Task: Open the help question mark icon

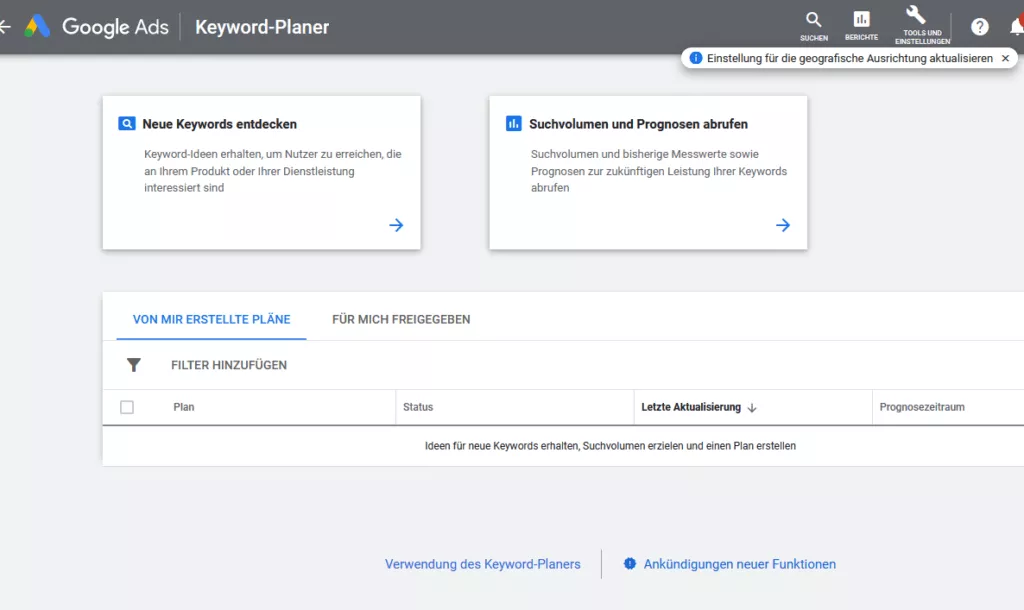Action: (980, 27)
